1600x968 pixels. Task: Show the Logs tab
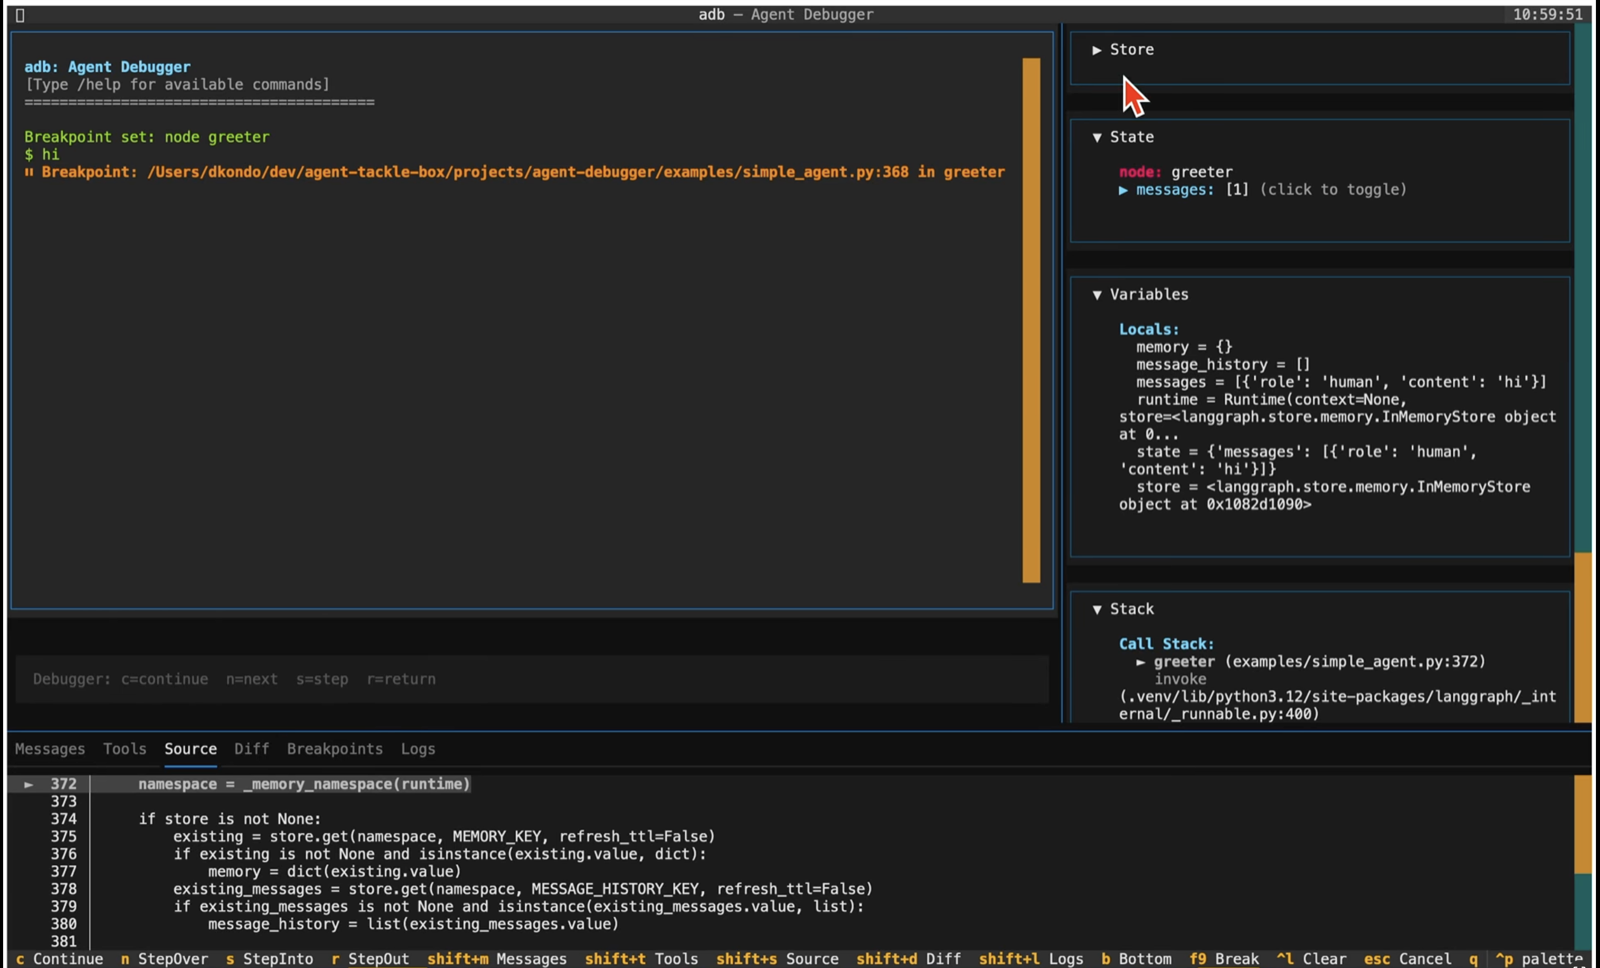click(x=418, y=749)
